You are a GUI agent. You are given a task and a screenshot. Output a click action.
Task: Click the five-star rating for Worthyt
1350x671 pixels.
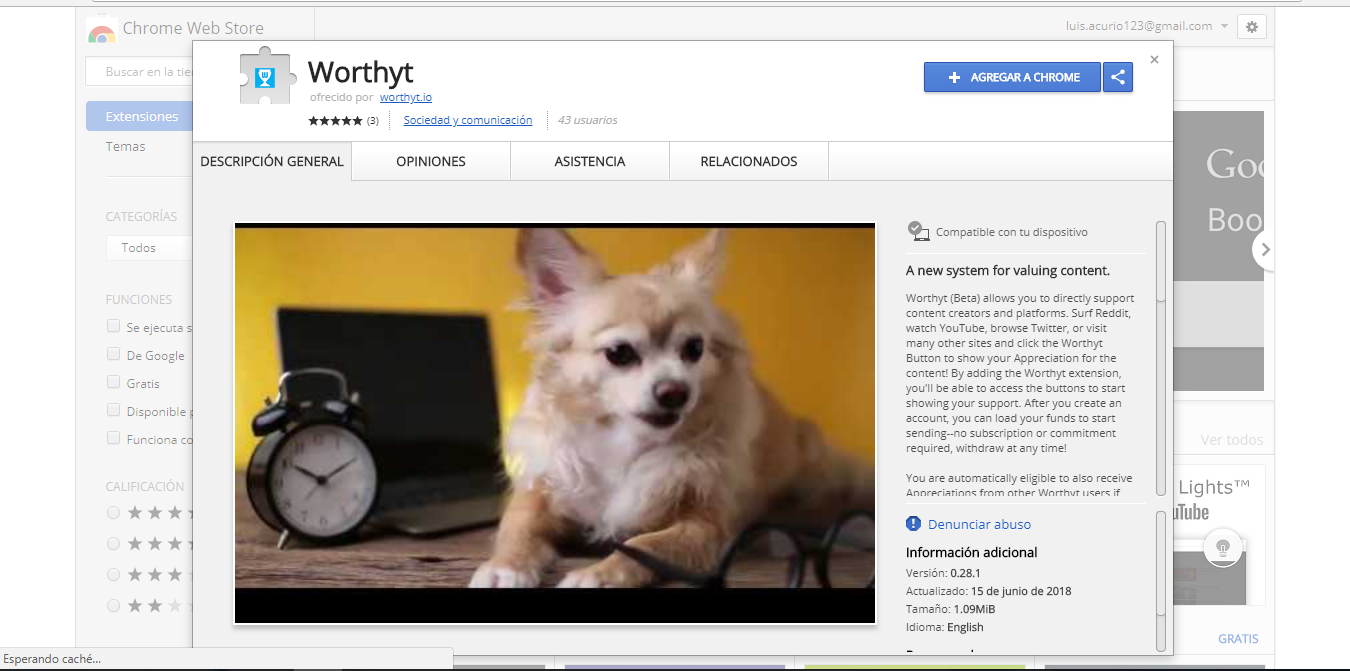(335, 120)
